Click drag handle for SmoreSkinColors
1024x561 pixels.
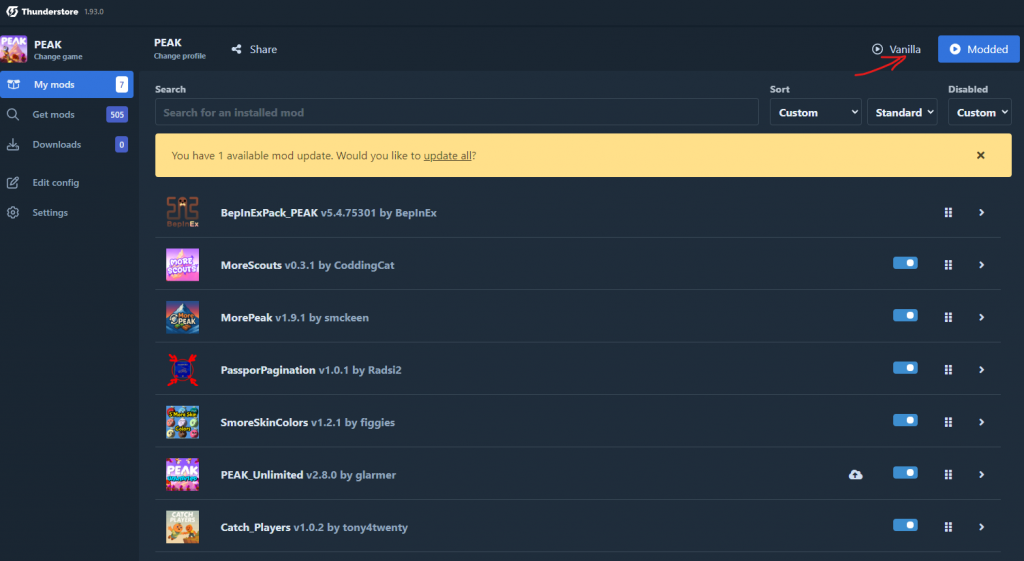pyautogui.click(x=948, y=422)
